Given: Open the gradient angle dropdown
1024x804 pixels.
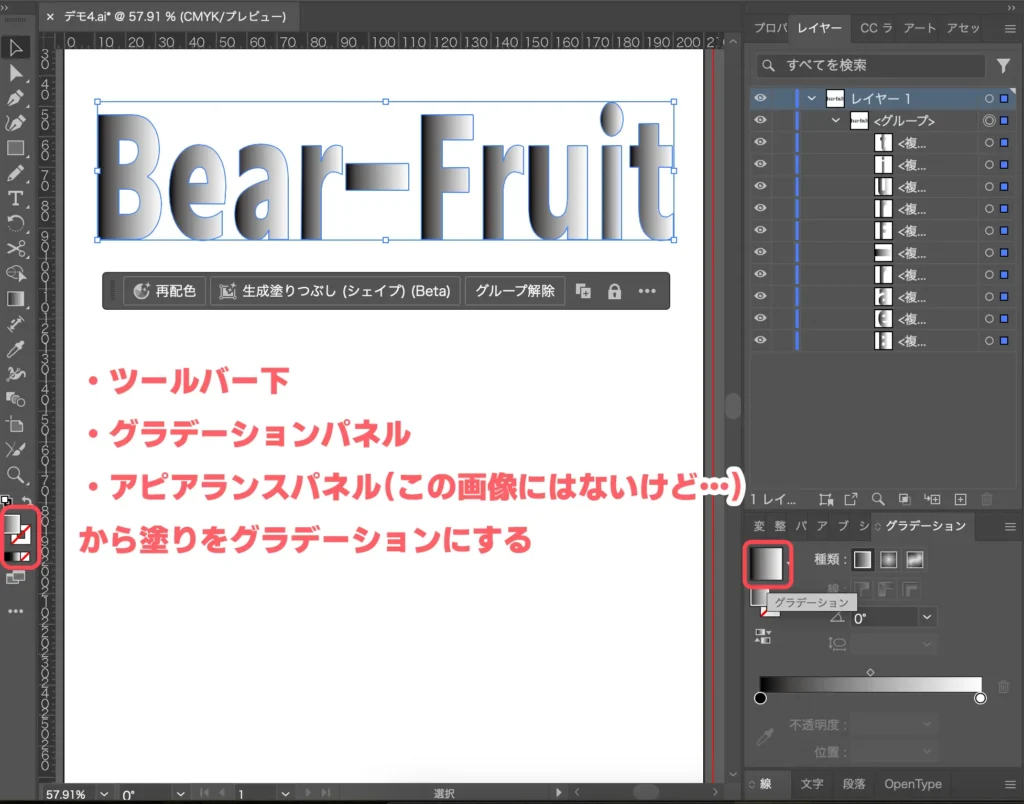Looking at the screenshot, I should (927, 617).
